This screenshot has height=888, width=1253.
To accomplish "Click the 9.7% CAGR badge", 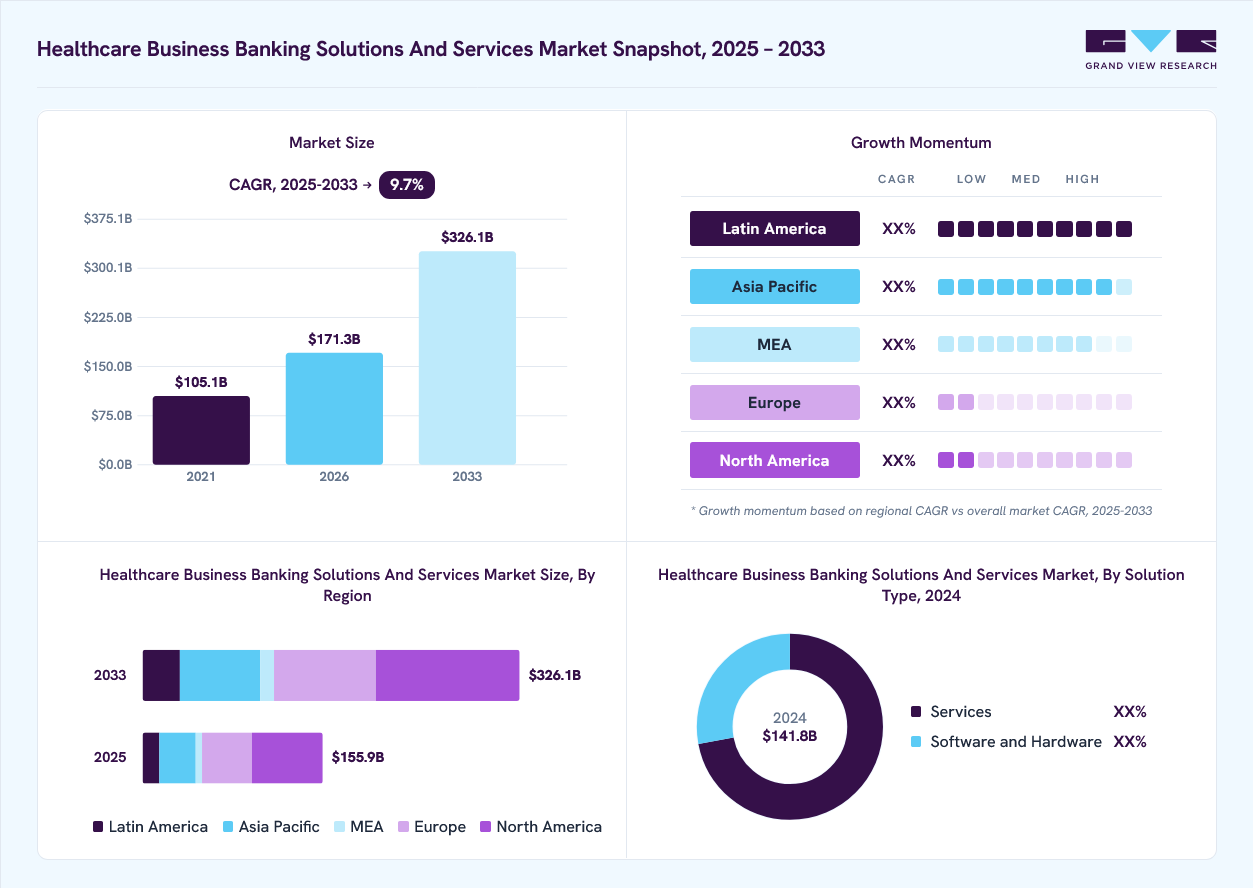I will click(x=407, y=185).
